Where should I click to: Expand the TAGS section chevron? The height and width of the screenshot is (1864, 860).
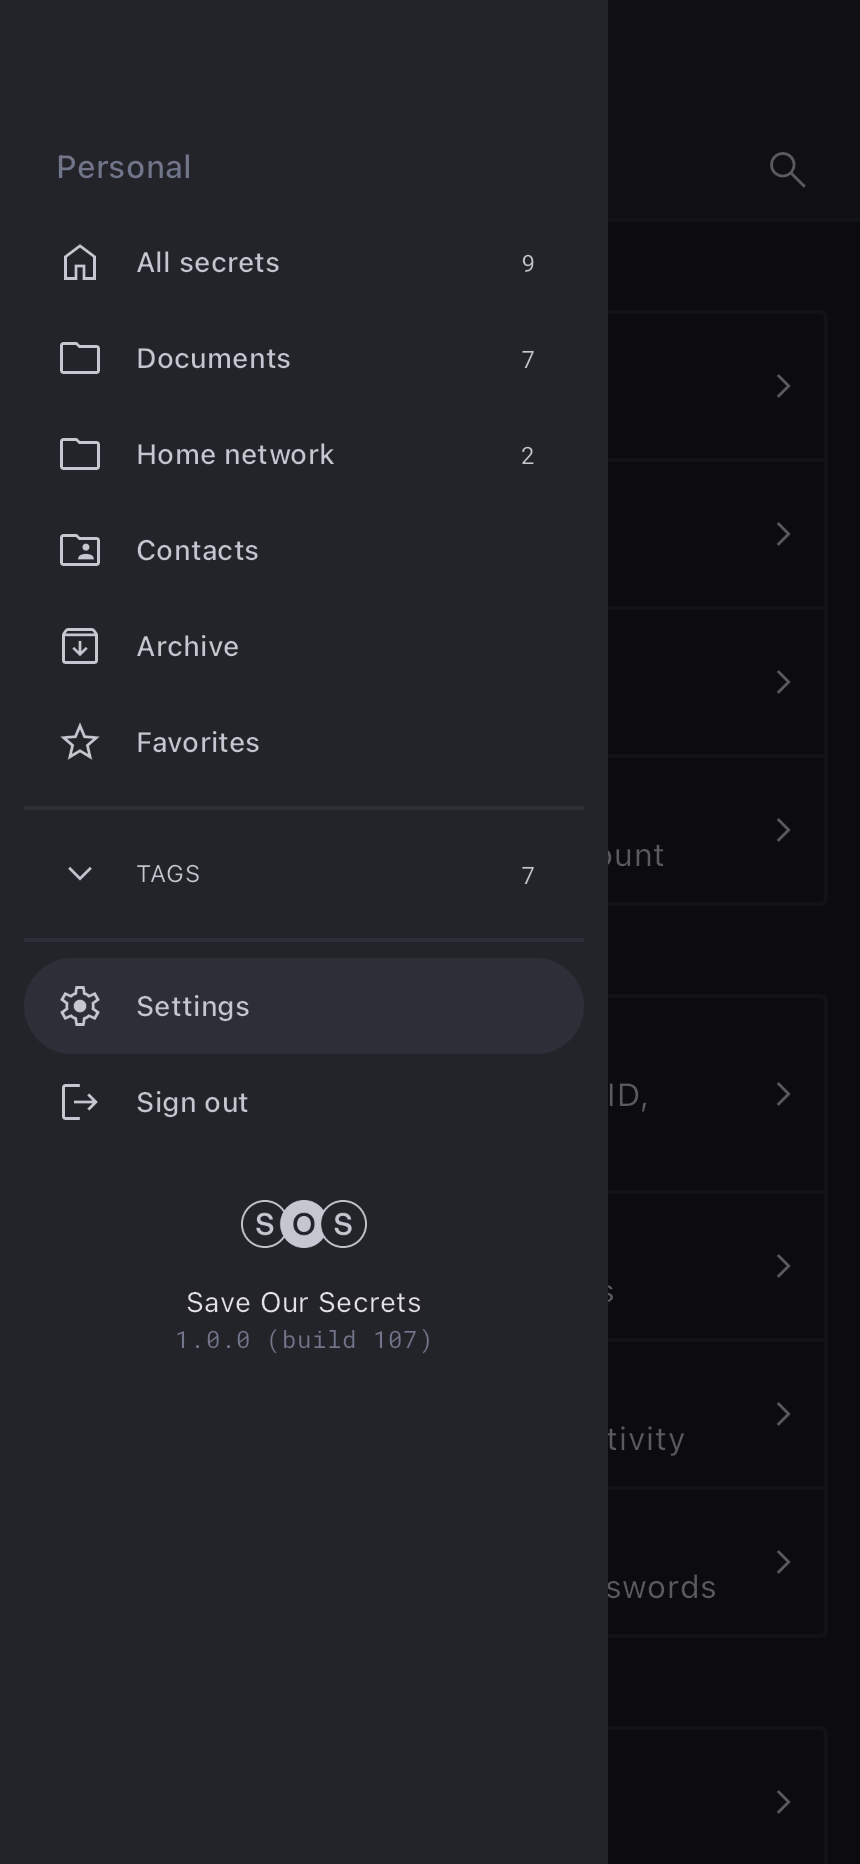[x=80, y=874]
